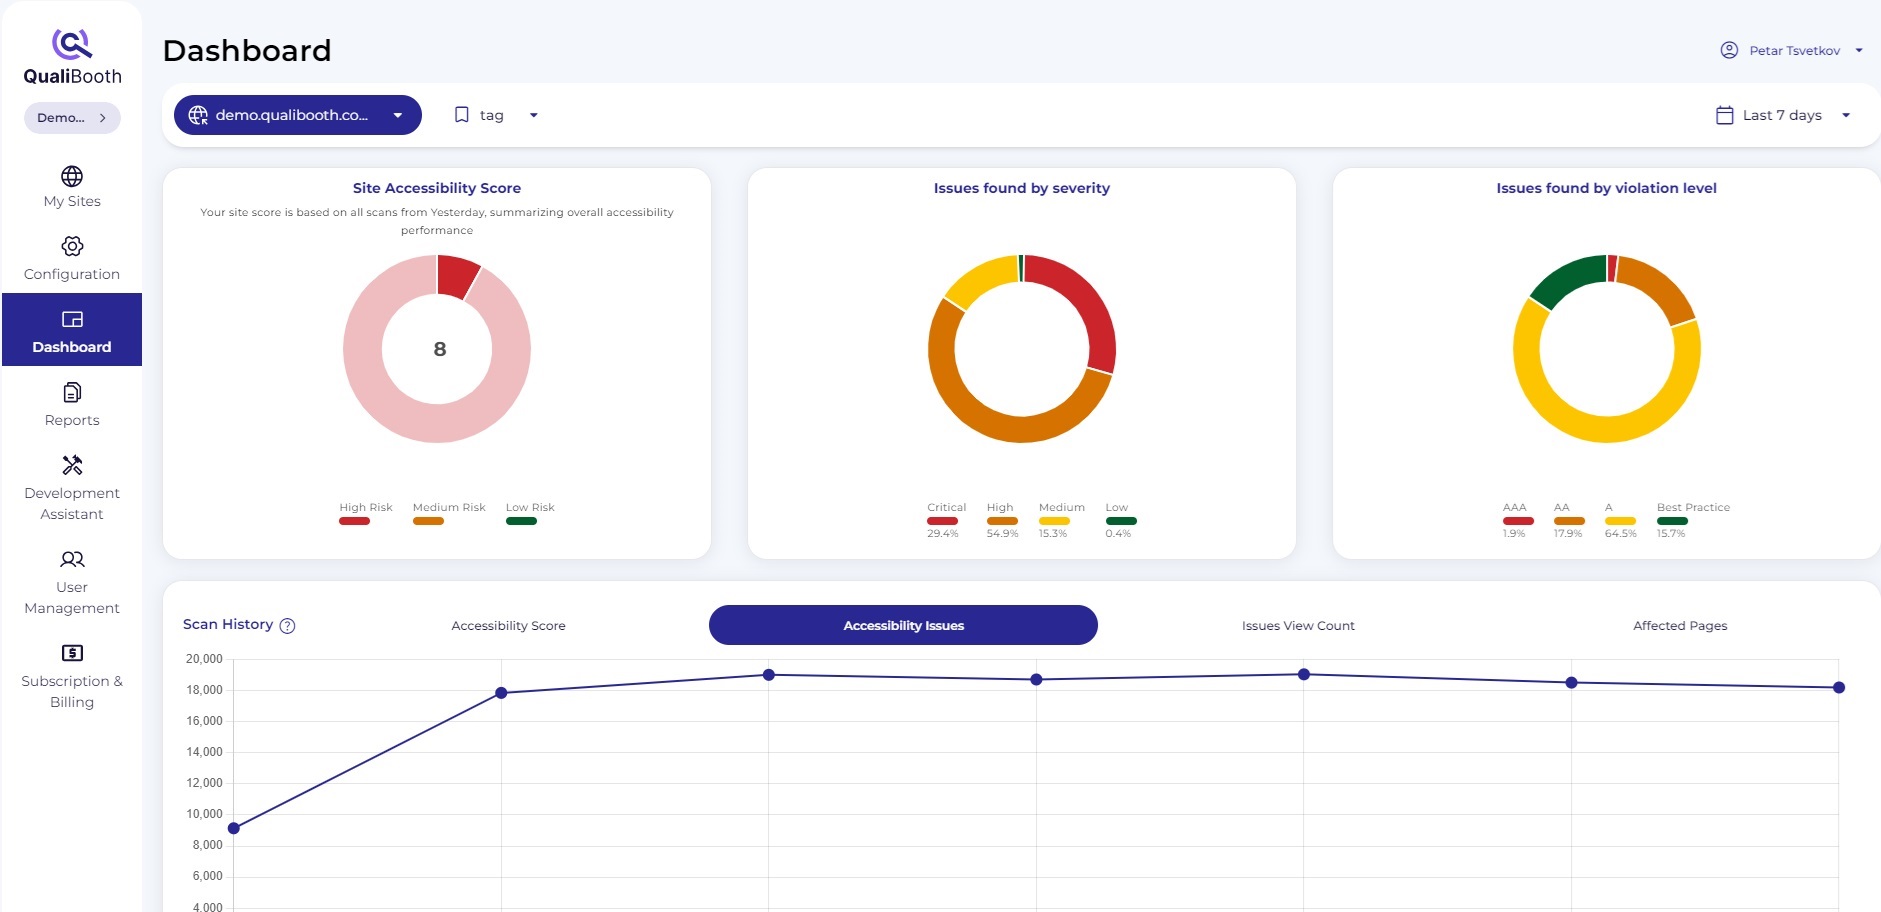Expand the Last 7 days date range selector
Screen dimensions: 1881x912
pos(1782,114)
